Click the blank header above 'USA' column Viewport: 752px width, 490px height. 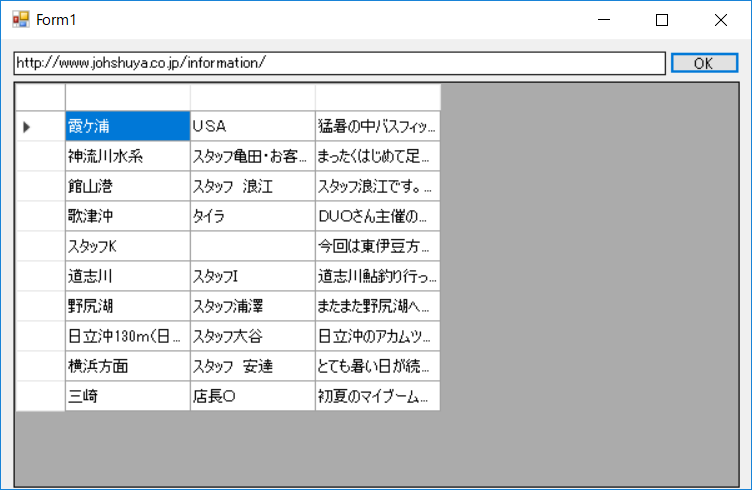[x=253, y=97]
